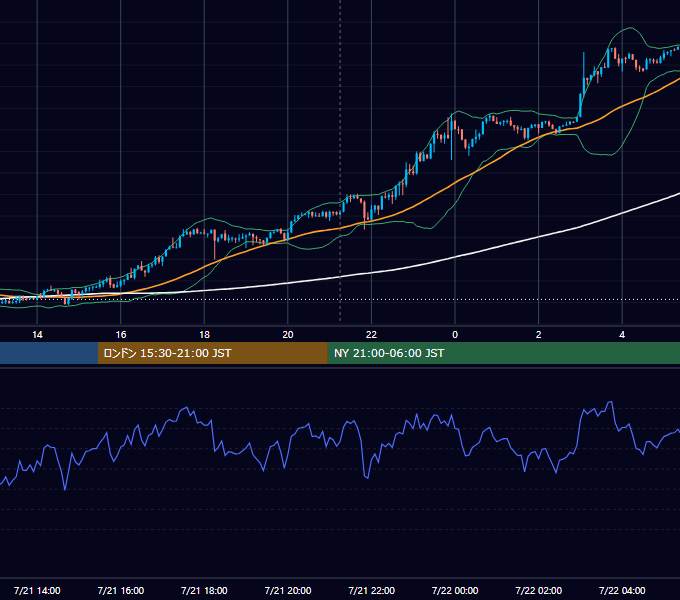Image resolution: width=680 pixels, height=600 pixels.
Task: Click the "14" hour label on price chart axis
Action: 37,335
